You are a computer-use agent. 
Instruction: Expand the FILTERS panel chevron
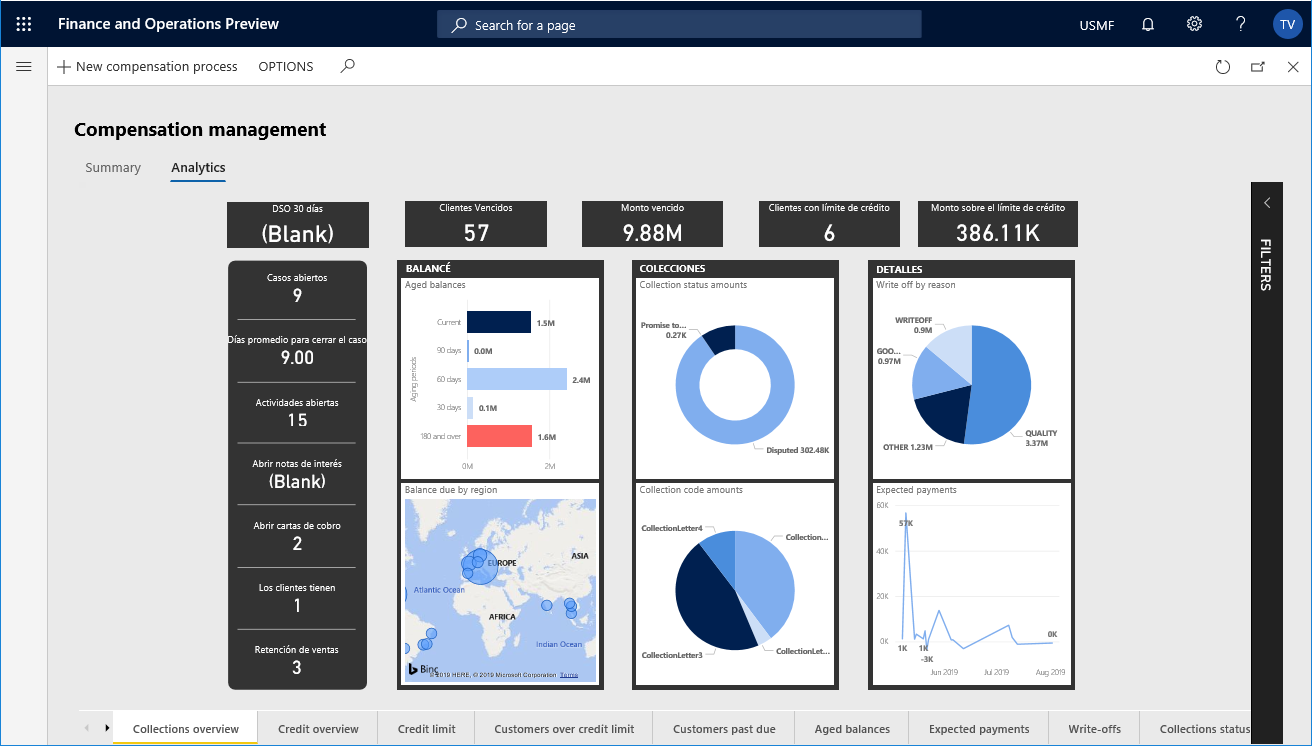pyautogui.click(x=1266, y=201)
